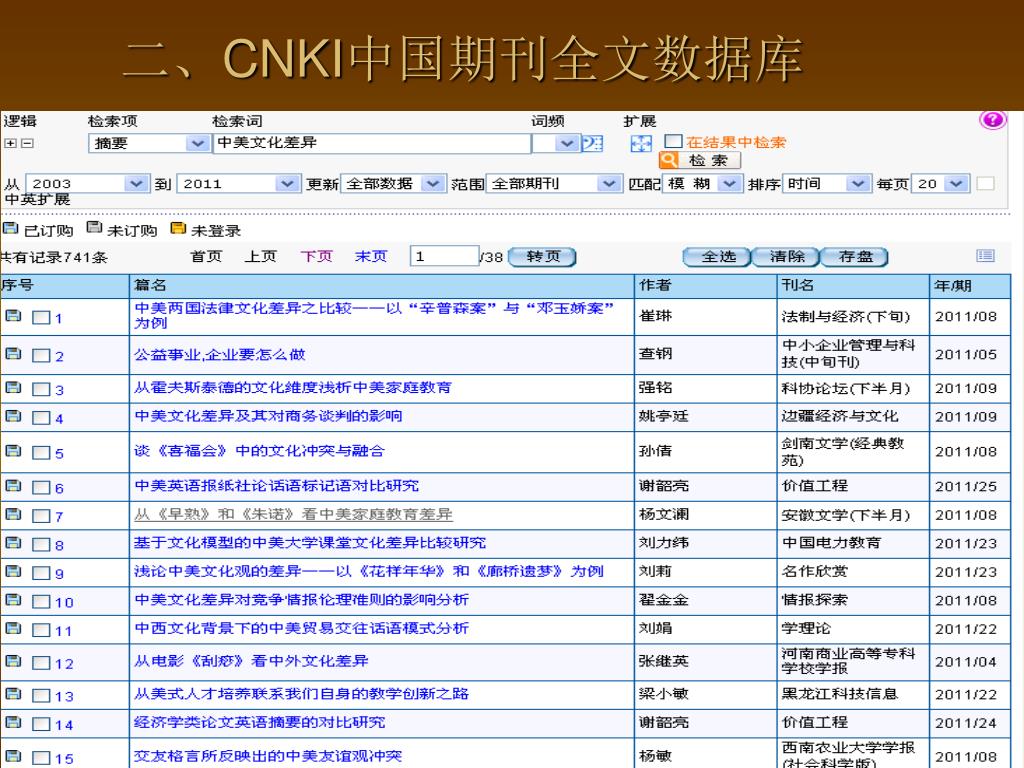Click the 已订购 legend icon
The image size is (1024, 768).
point(10,228)
